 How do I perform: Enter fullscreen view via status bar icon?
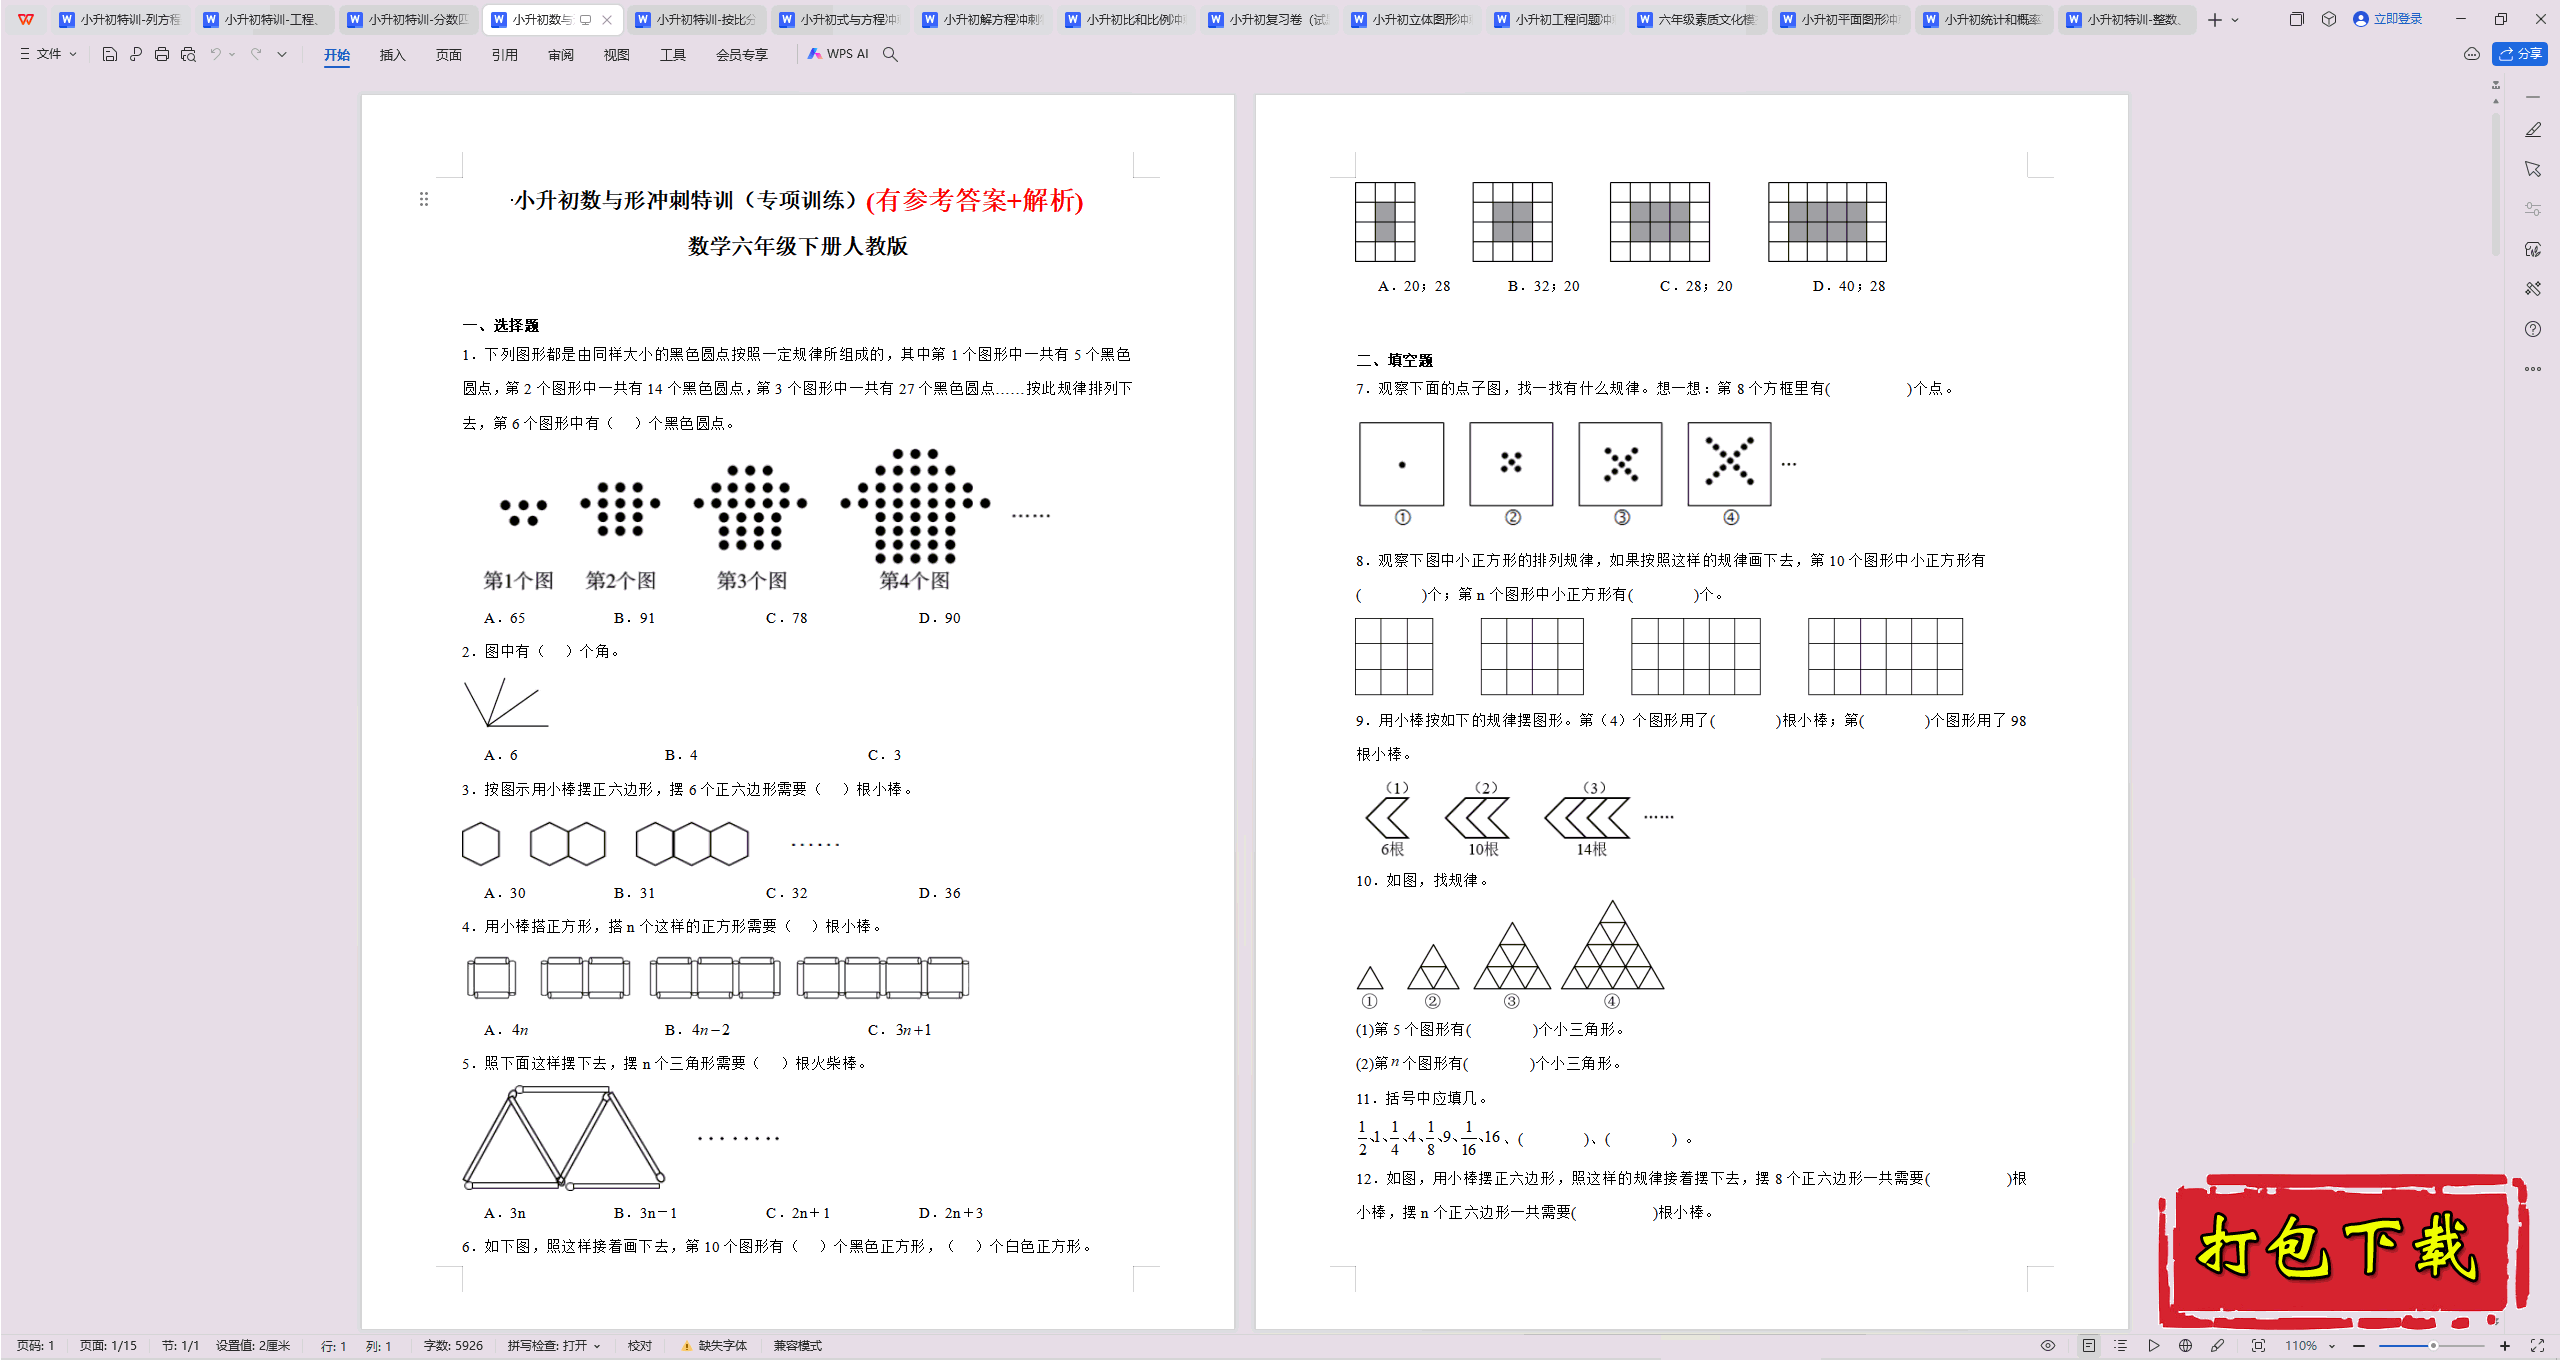(x=2537, y=1346)
